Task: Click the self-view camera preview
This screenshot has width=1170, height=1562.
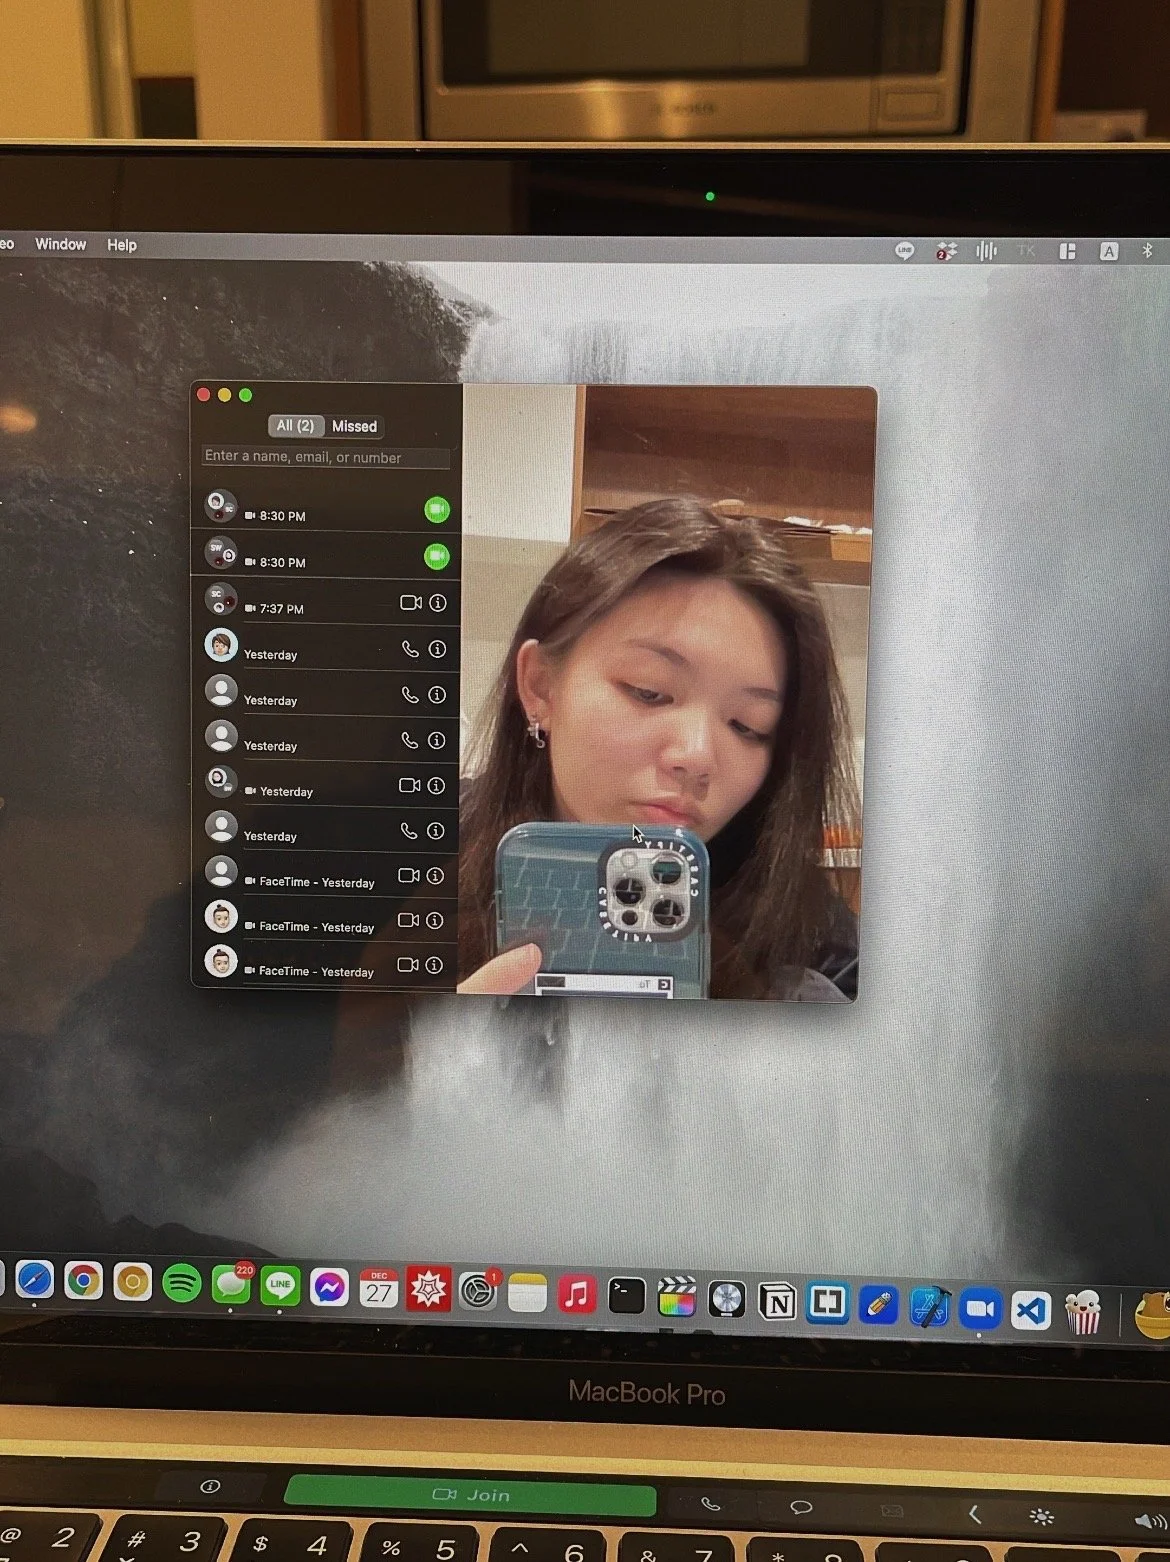Action: click(665, 692)
